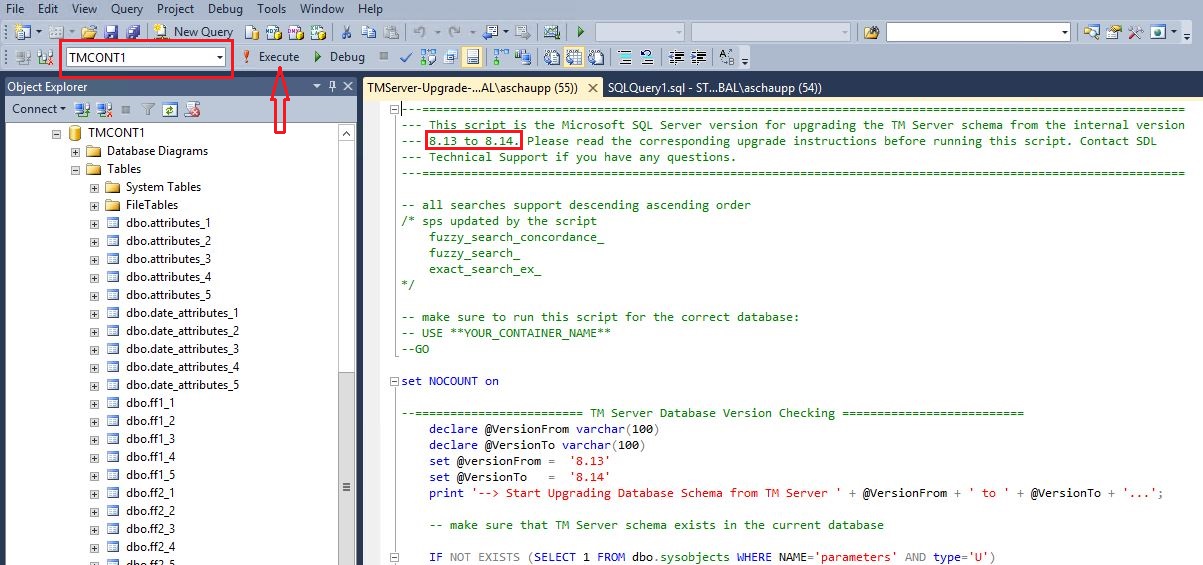
Task: Click Refresh icon in Object Explorer
Action: [x=169, y=109]
